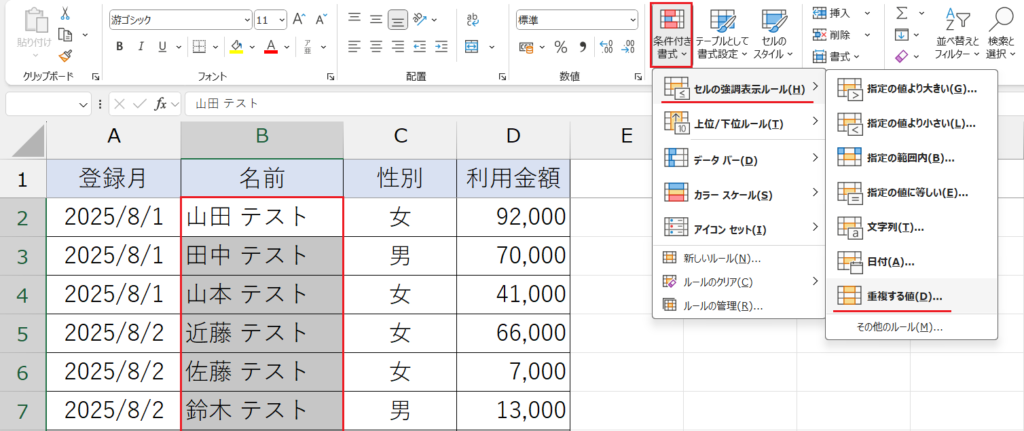Open 条件付き書式 menu button
The height and width of the screenshot is (431, 1024).
point(671,35)
